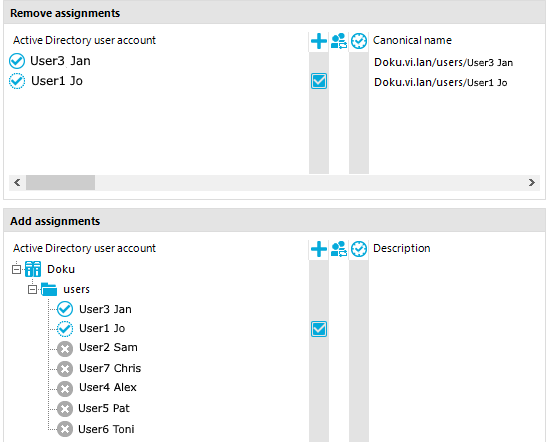Viewport: 548px width, 442px height.
Task: Click the clock check icon in Remove assignments header
Action: 359,41
